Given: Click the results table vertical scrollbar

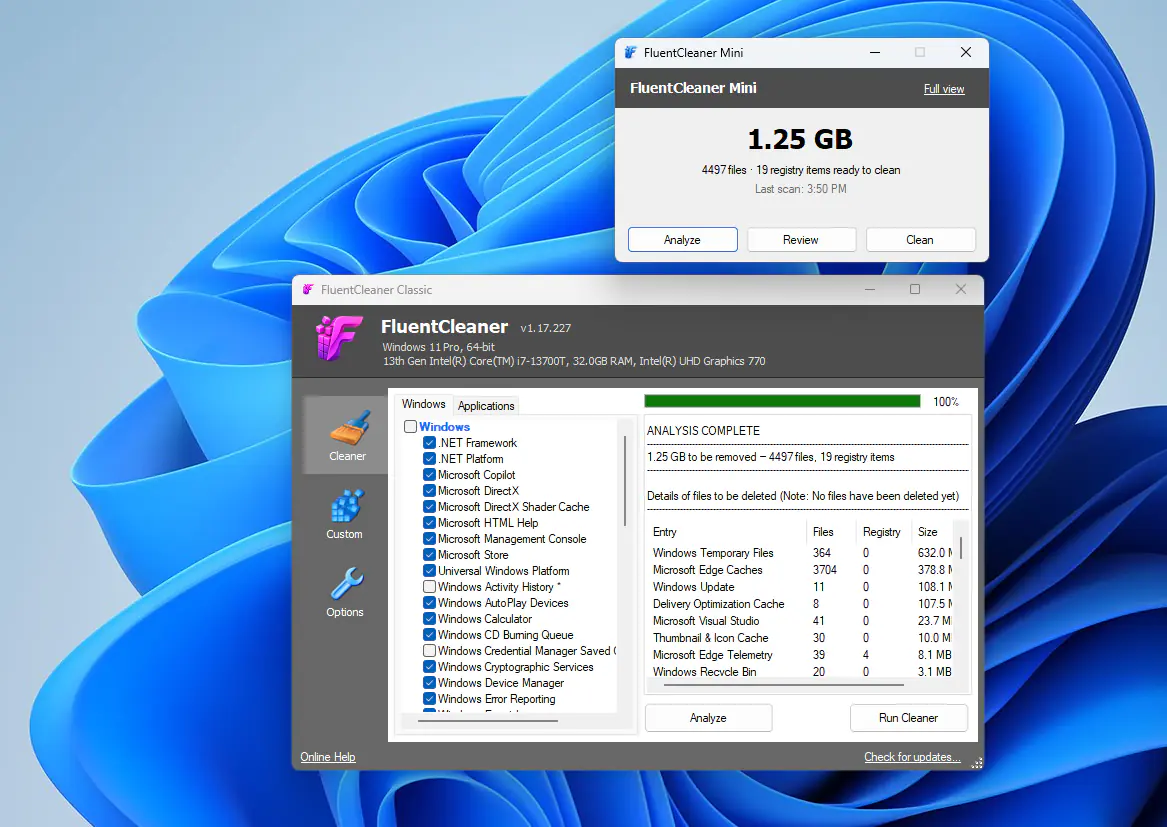Looking at the screenshot, I should 961,548.
